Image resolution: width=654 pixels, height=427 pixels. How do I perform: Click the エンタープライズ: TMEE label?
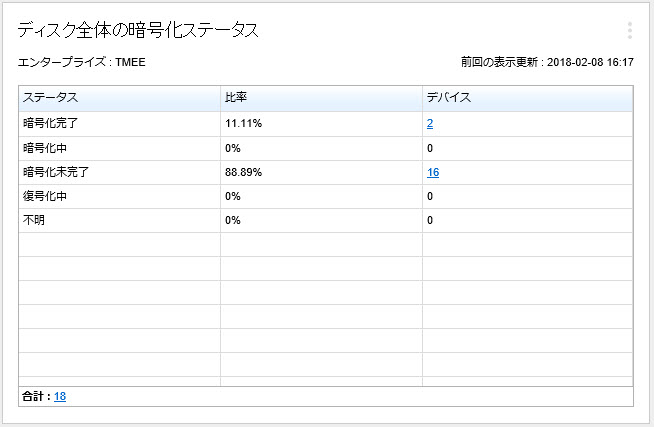coord(82,62)
